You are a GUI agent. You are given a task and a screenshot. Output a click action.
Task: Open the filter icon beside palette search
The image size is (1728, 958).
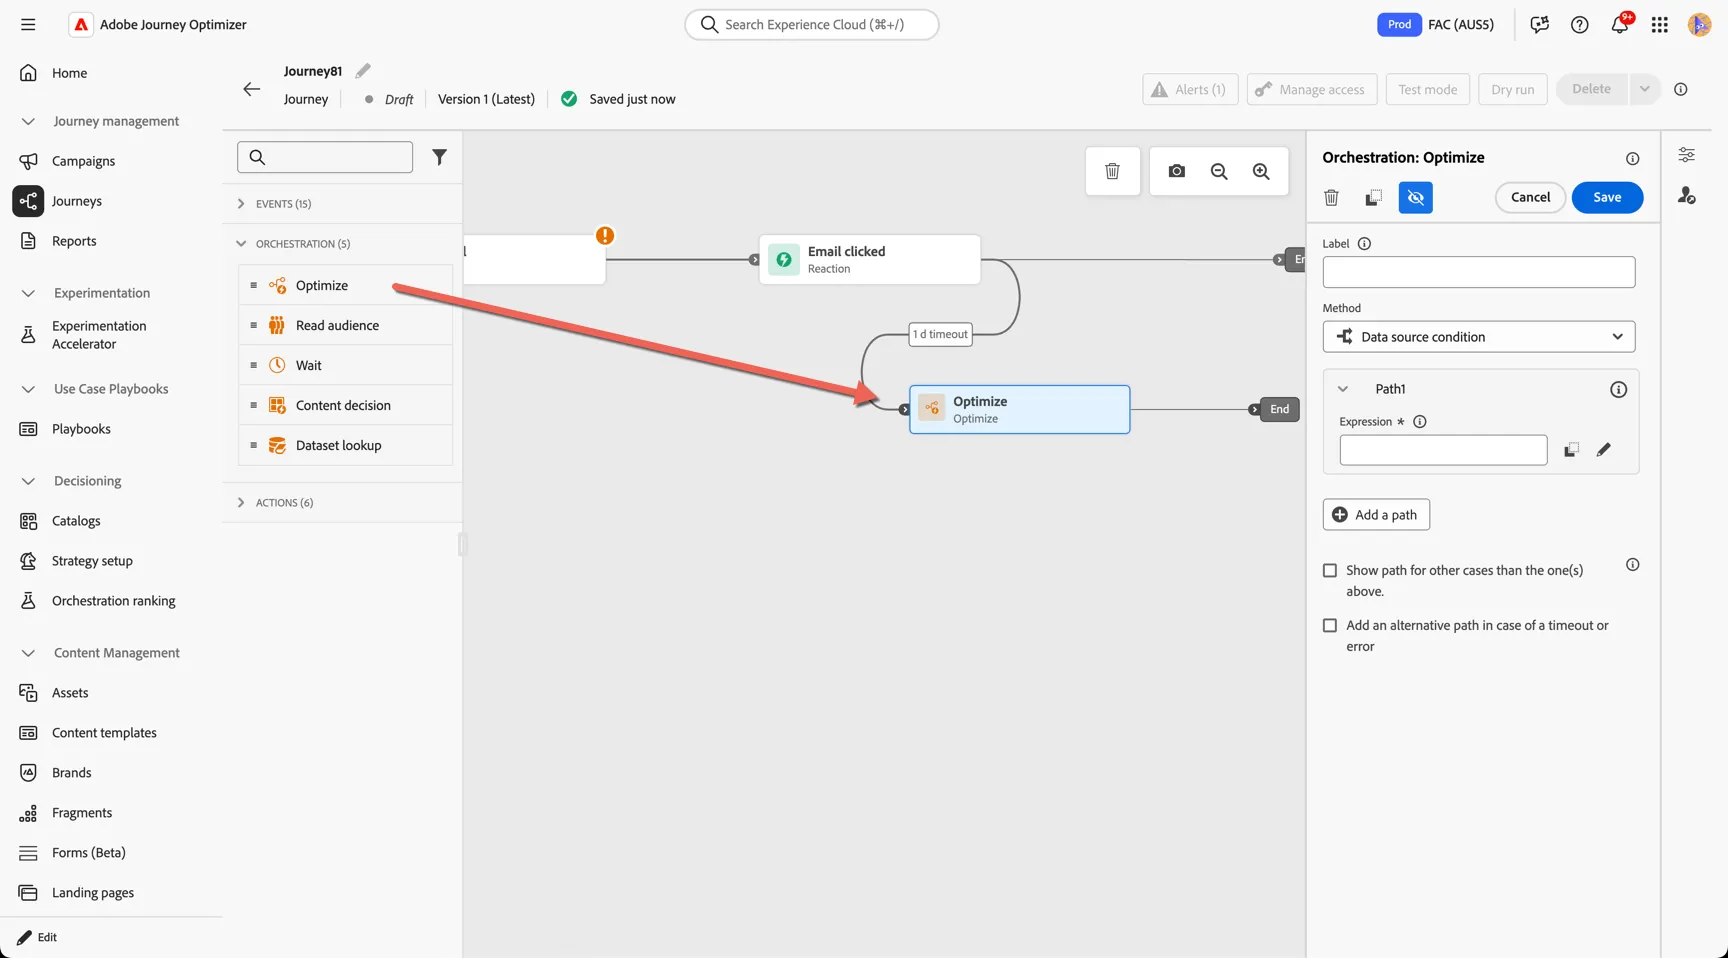(439, 157)
